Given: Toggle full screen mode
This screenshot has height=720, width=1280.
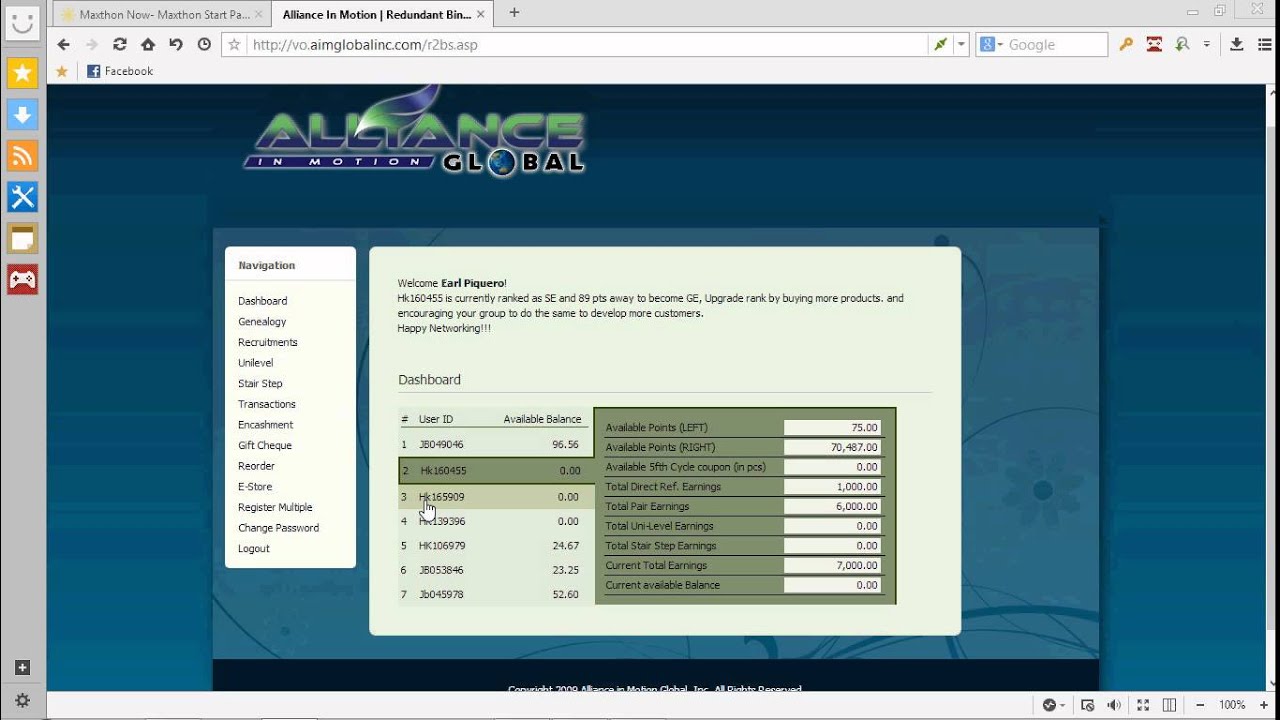Looking at the screenshot, I should [x=1143, y=705].
